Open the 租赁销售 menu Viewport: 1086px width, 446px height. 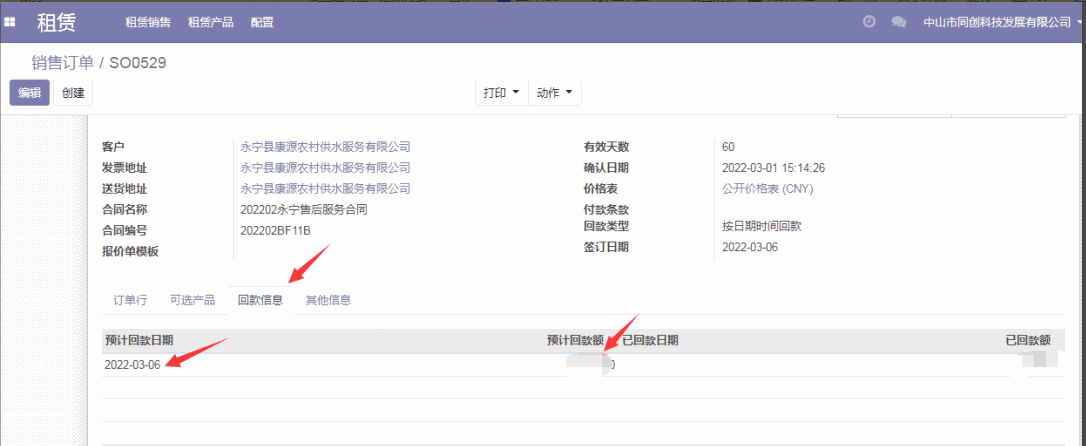click(x=147, y=22)
